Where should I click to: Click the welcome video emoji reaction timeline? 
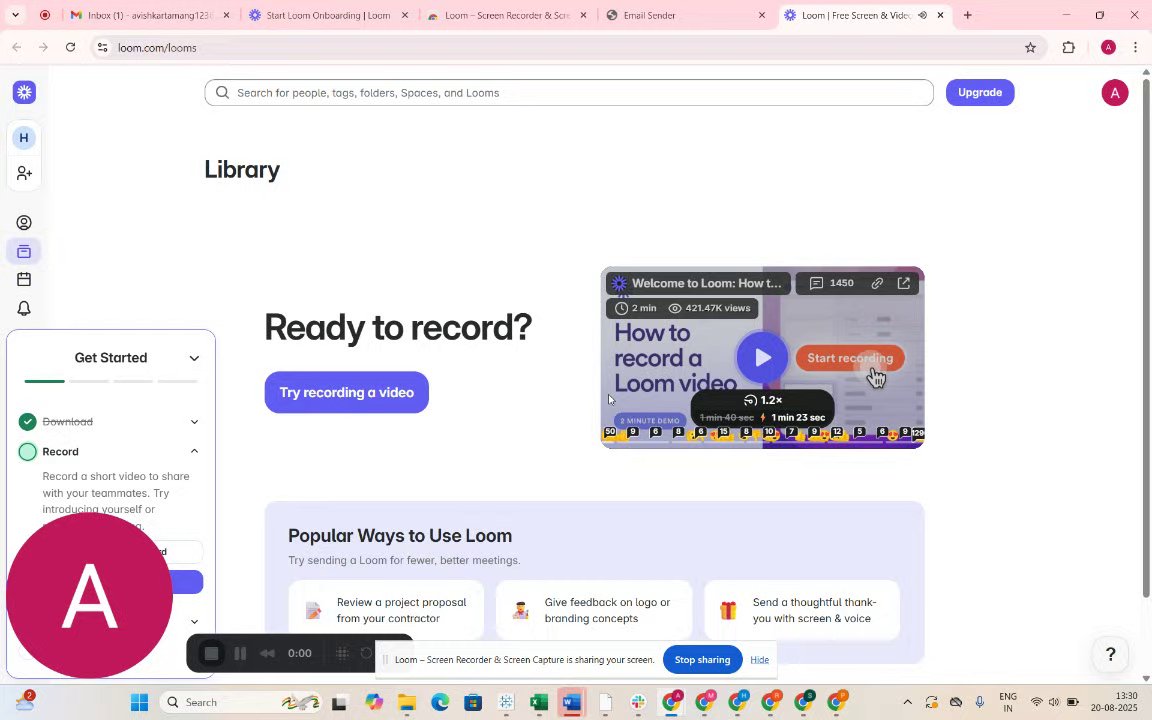pyautogui.click(x=763, y=433)
